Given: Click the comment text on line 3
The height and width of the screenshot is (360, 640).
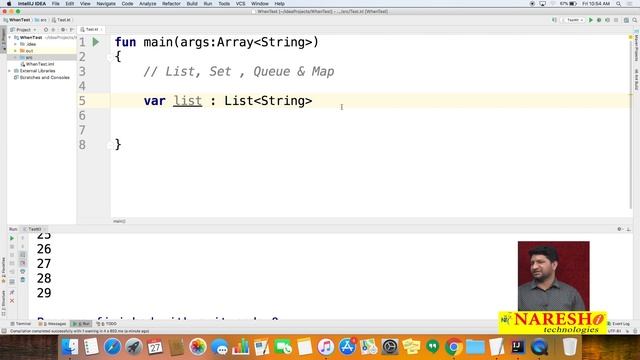Looking at the screenshot, I should [239, 71].
